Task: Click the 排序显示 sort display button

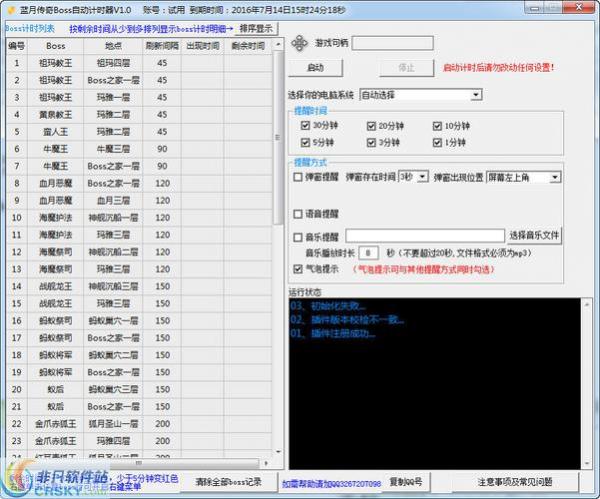Action: tap(256, 28)
